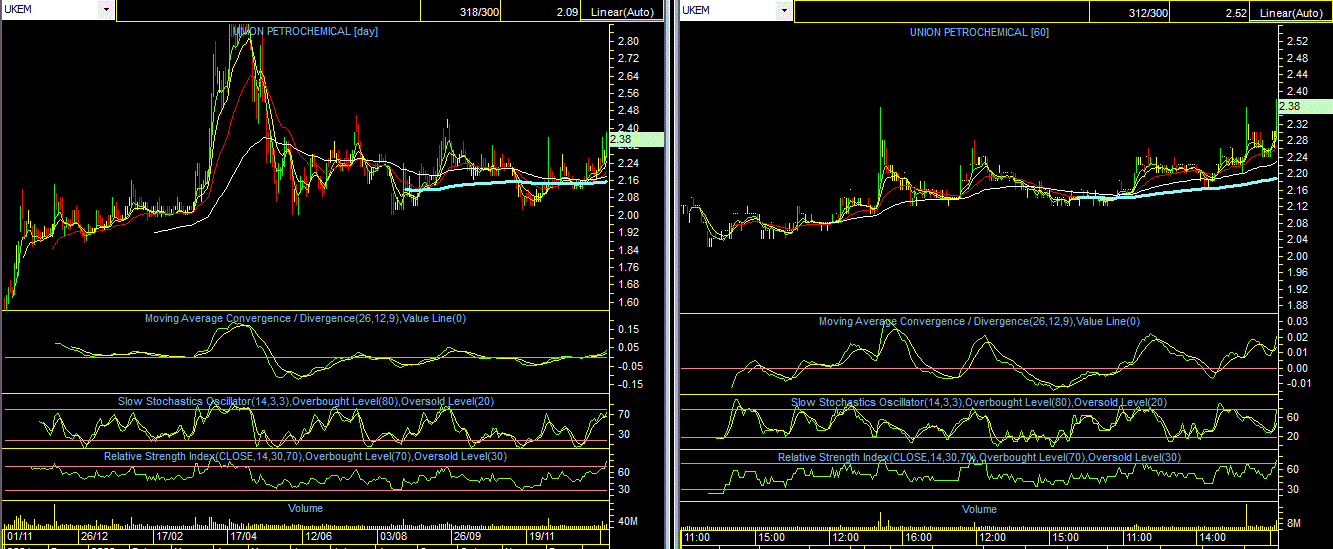Open the UKEM symbol dropdown in the daily chart
Image resolution: width=1333 pixels, height=549 pixels.
point(107,10)
